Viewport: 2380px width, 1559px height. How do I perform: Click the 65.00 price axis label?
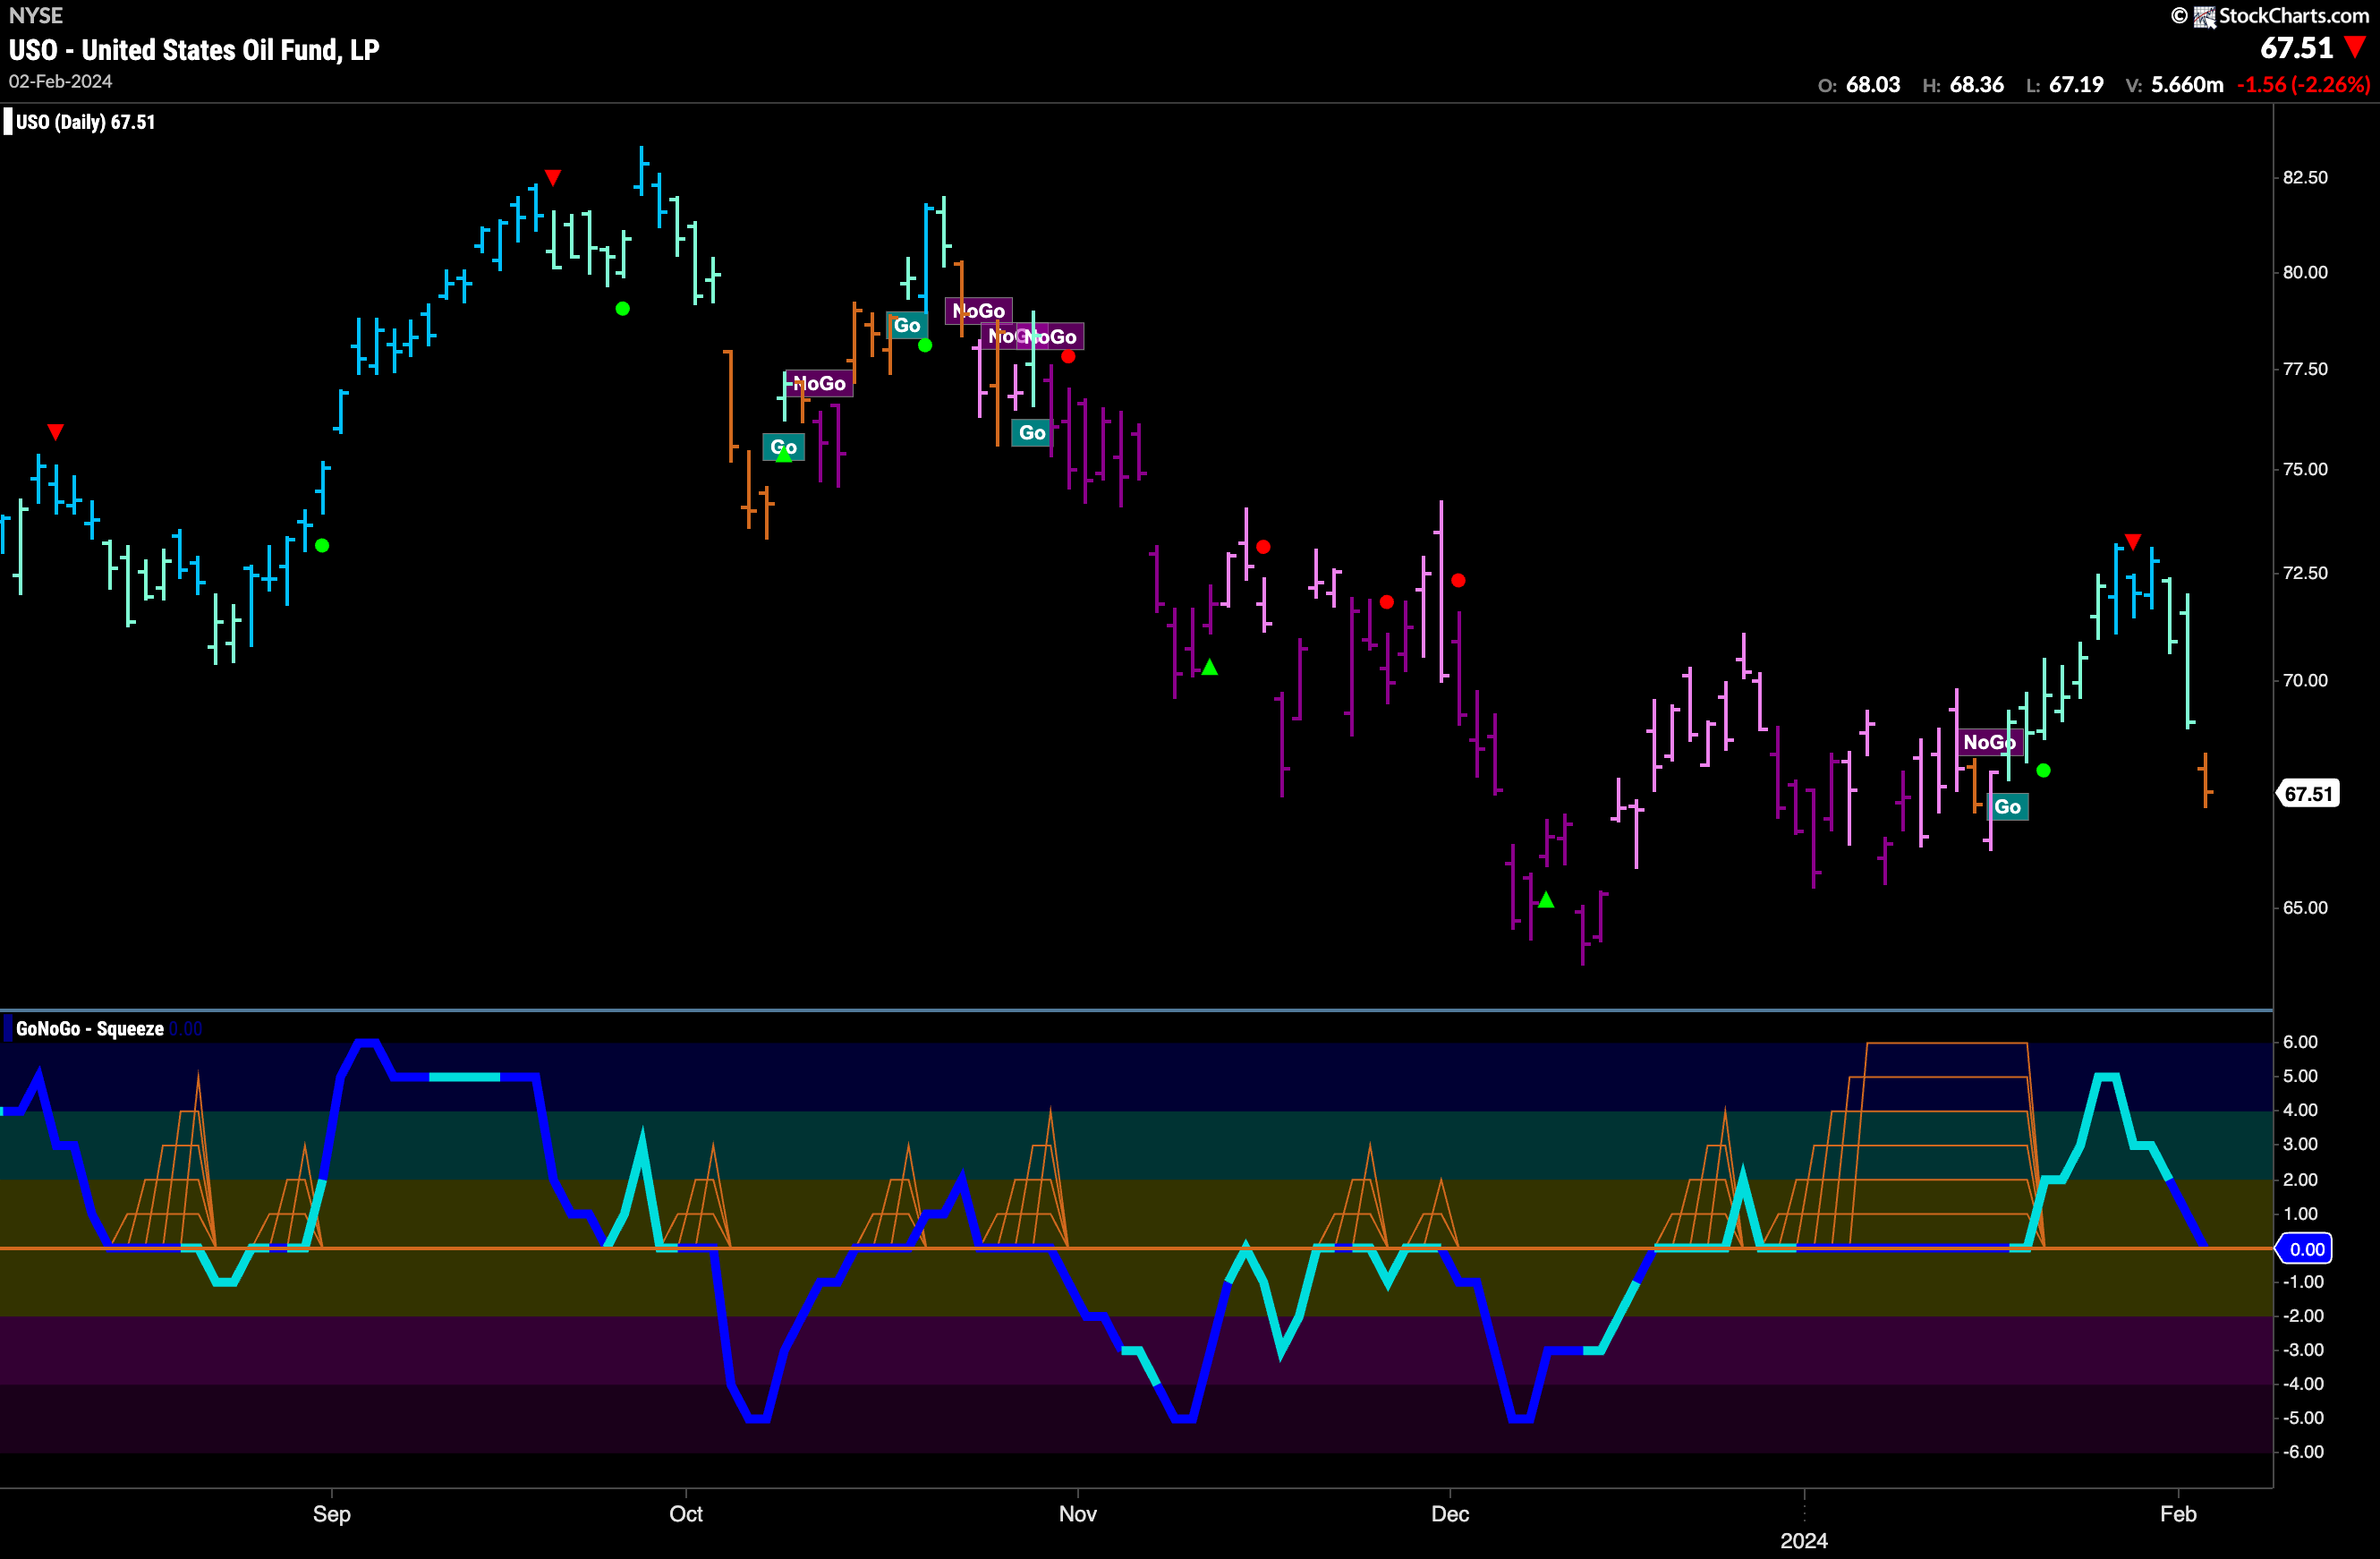[2305, 908]
